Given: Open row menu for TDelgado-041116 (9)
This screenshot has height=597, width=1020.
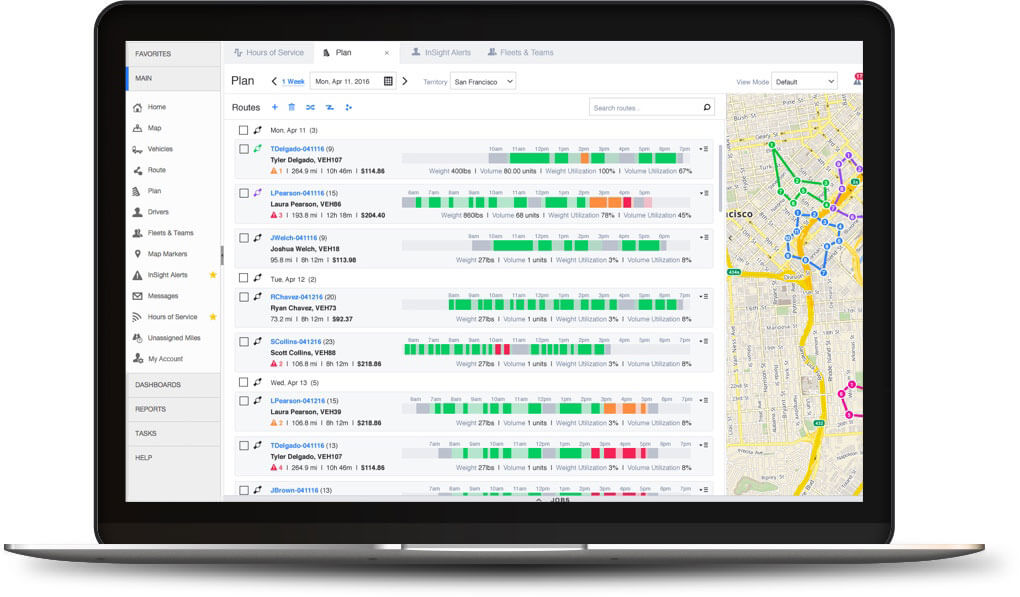Looking at the screenshot, I should point(705,149).
